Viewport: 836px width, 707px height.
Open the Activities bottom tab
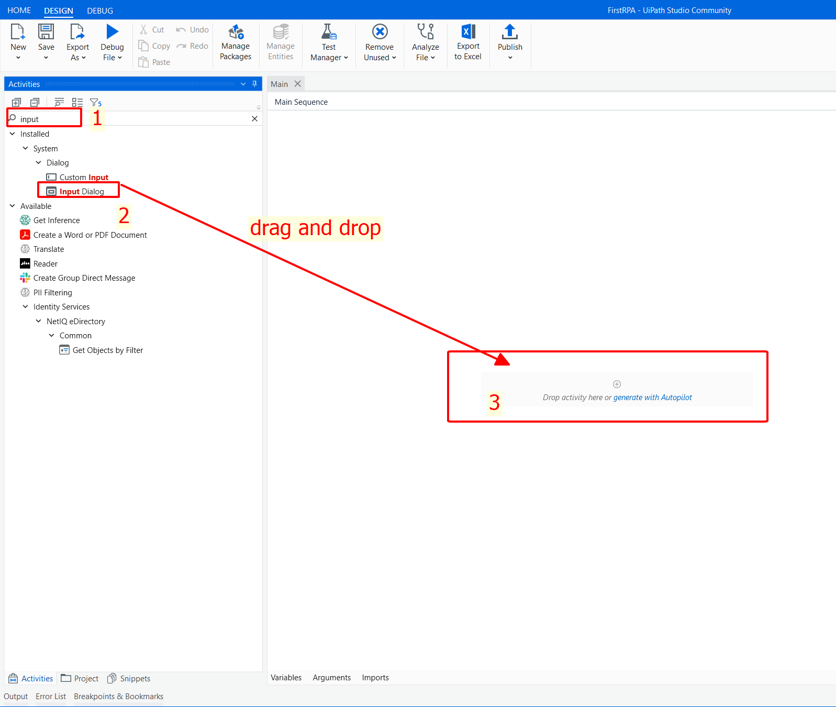[31, 678]
